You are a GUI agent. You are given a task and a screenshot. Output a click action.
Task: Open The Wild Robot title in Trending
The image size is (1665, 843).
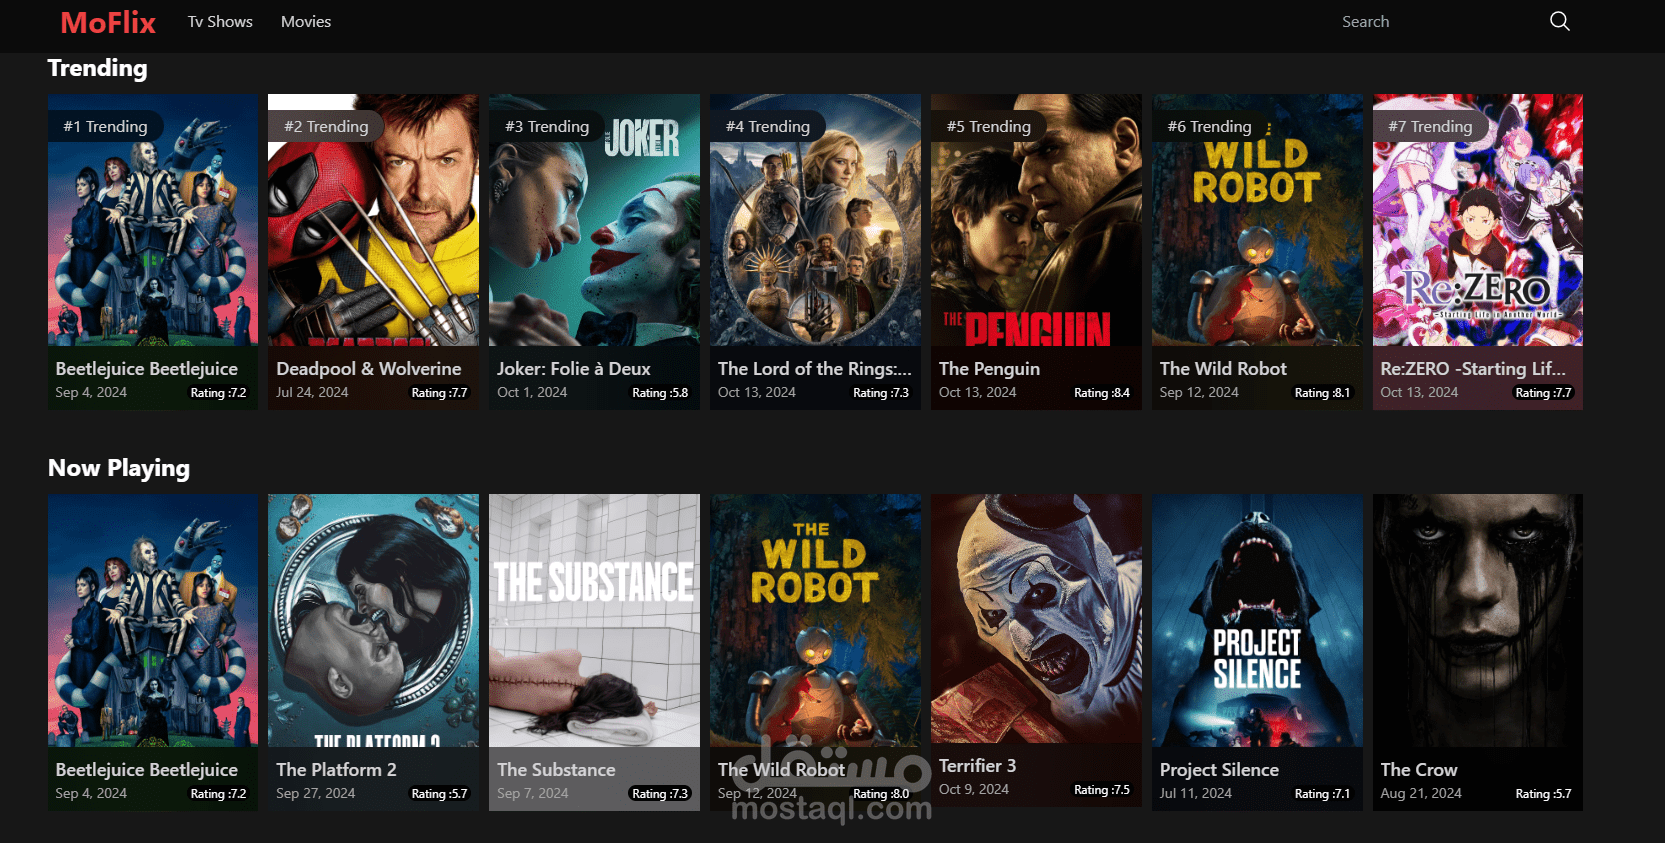point(1224,369)
